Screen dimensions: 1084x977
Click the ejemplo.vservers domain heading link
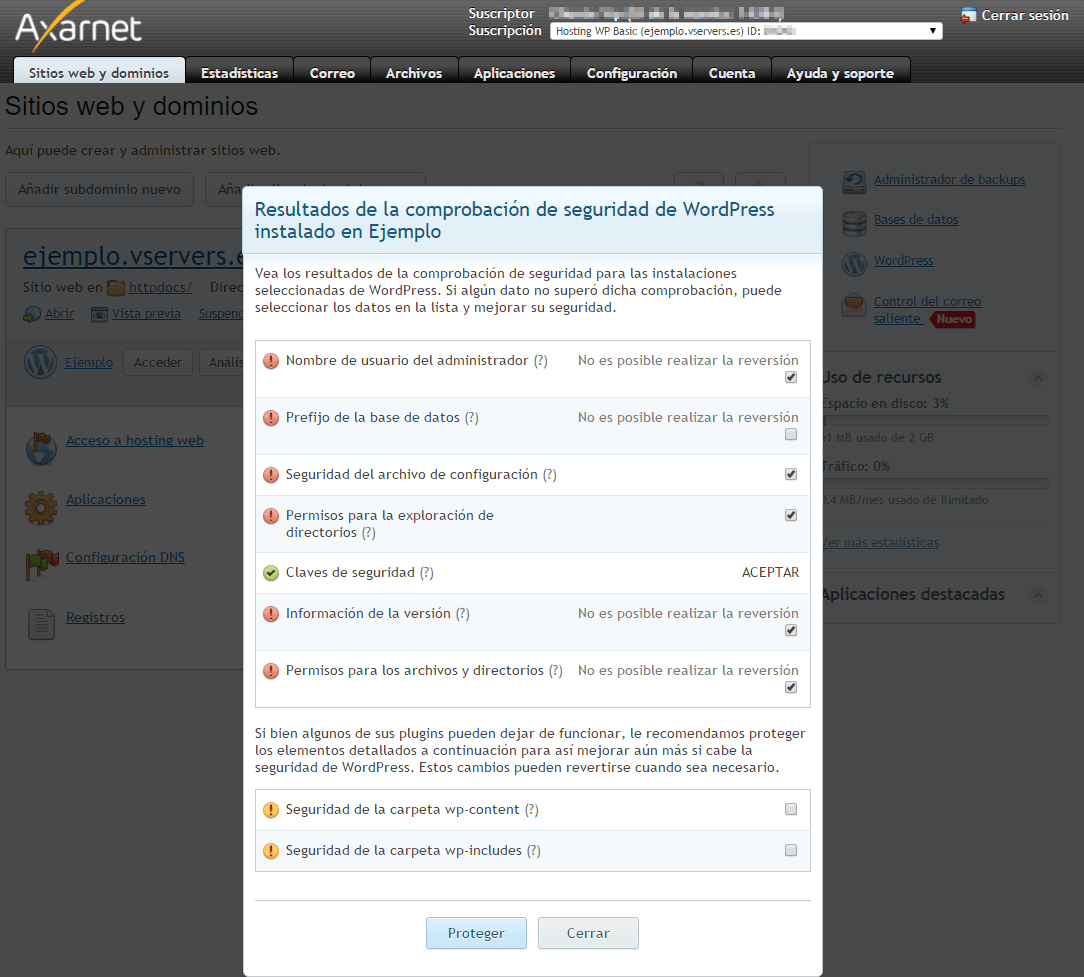coord(133,256)
